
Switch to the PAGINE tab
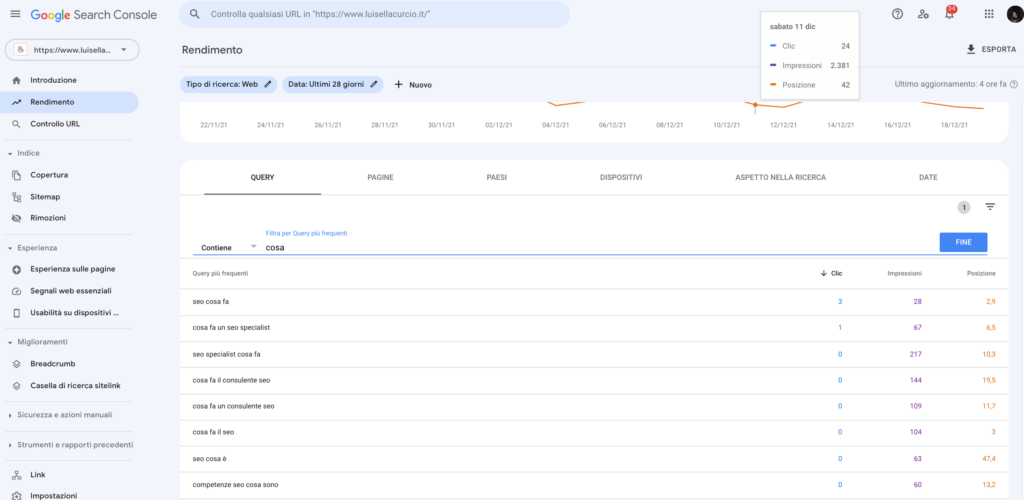(380, 178)
